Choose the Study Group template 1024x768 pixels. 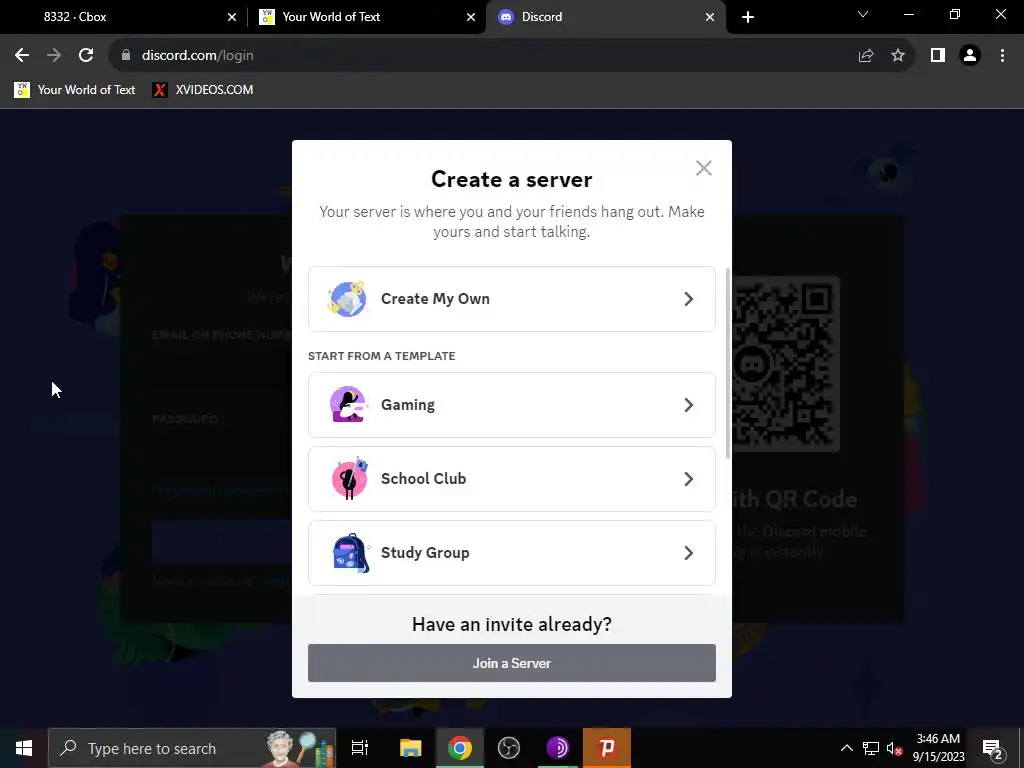point(511,552)
